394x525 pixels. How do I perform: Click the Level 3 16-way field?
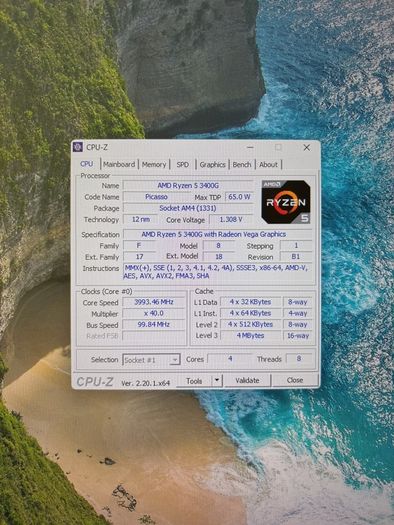click(x=298, y=335)
